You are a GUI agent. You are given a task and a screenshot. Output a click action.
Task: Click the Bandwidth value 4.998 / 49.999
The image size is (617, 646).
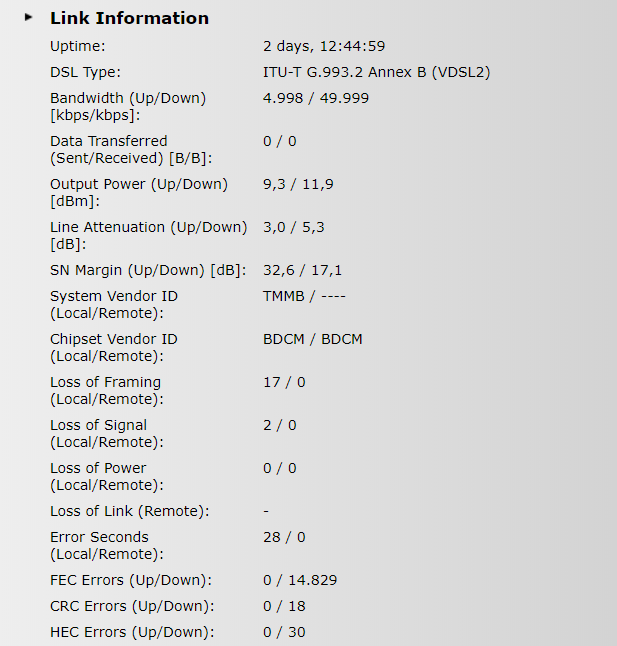coord(316,98)
